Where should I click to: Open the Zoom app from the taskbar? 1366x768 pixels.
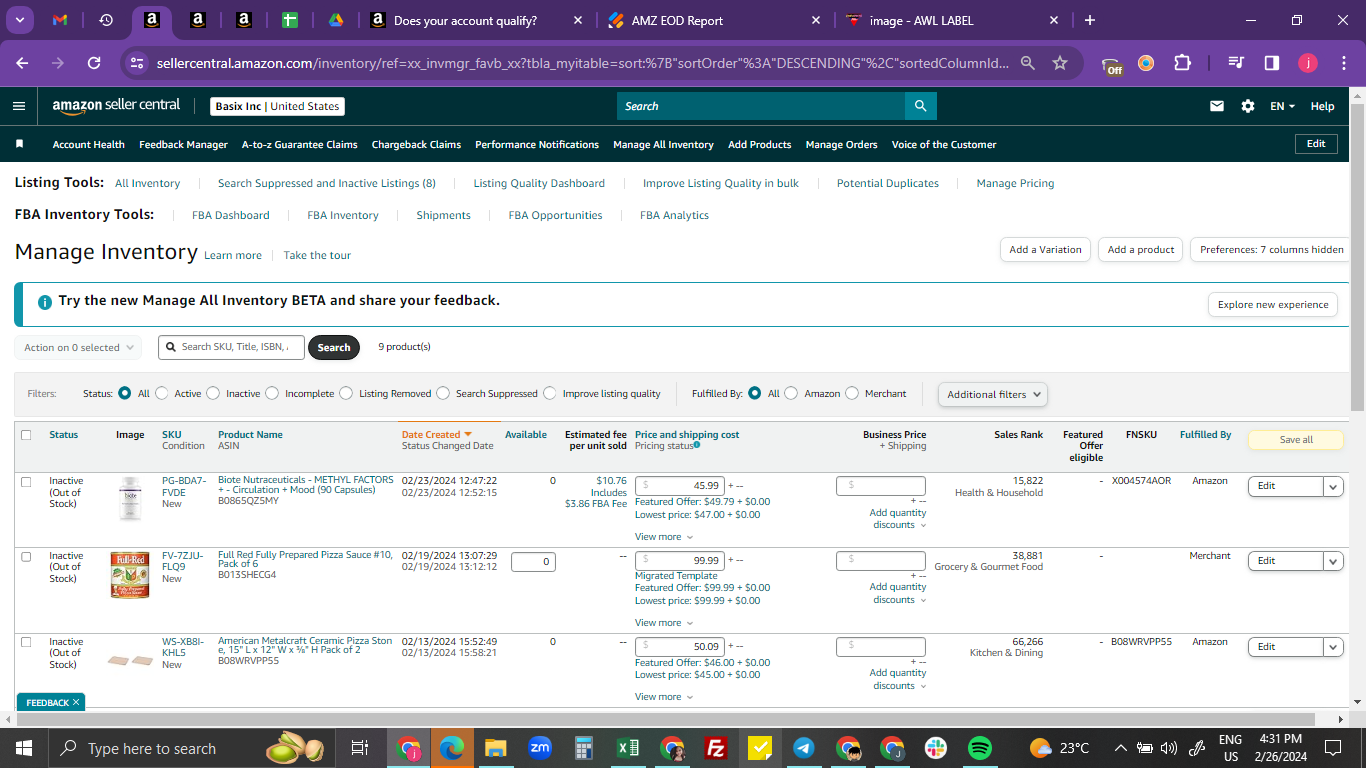coord(540,748)
